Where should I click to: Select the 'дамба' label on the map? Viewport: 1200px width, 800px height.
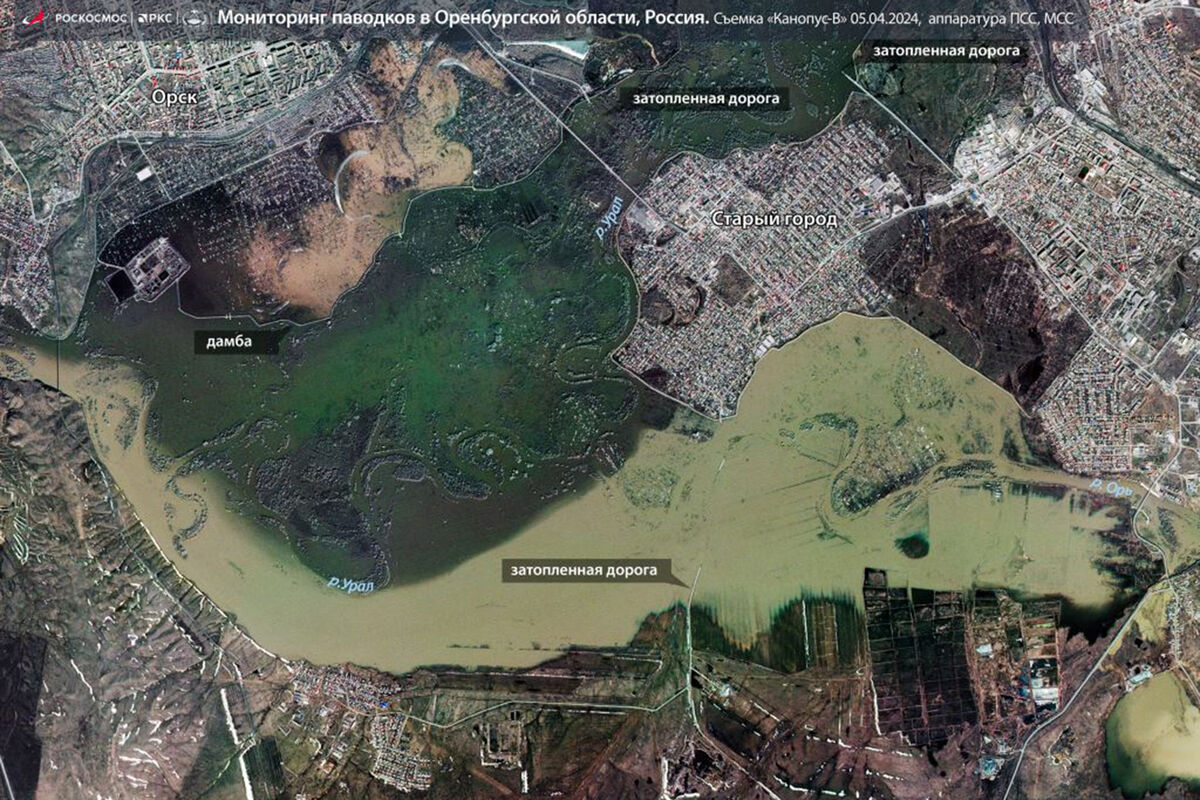pos(229,342)
